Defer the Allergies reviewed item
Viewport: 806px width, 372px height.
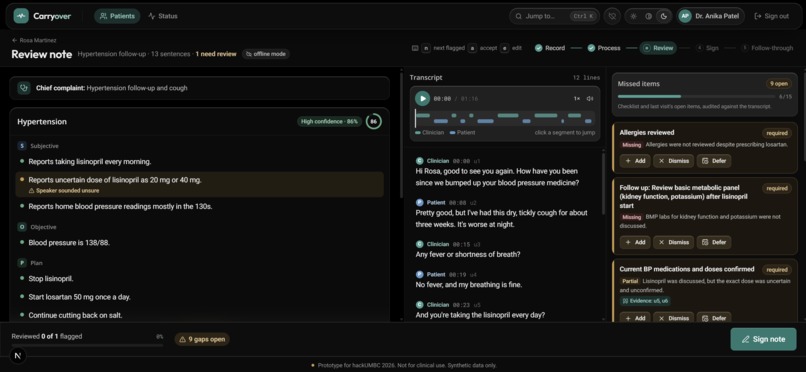(714, 160)
